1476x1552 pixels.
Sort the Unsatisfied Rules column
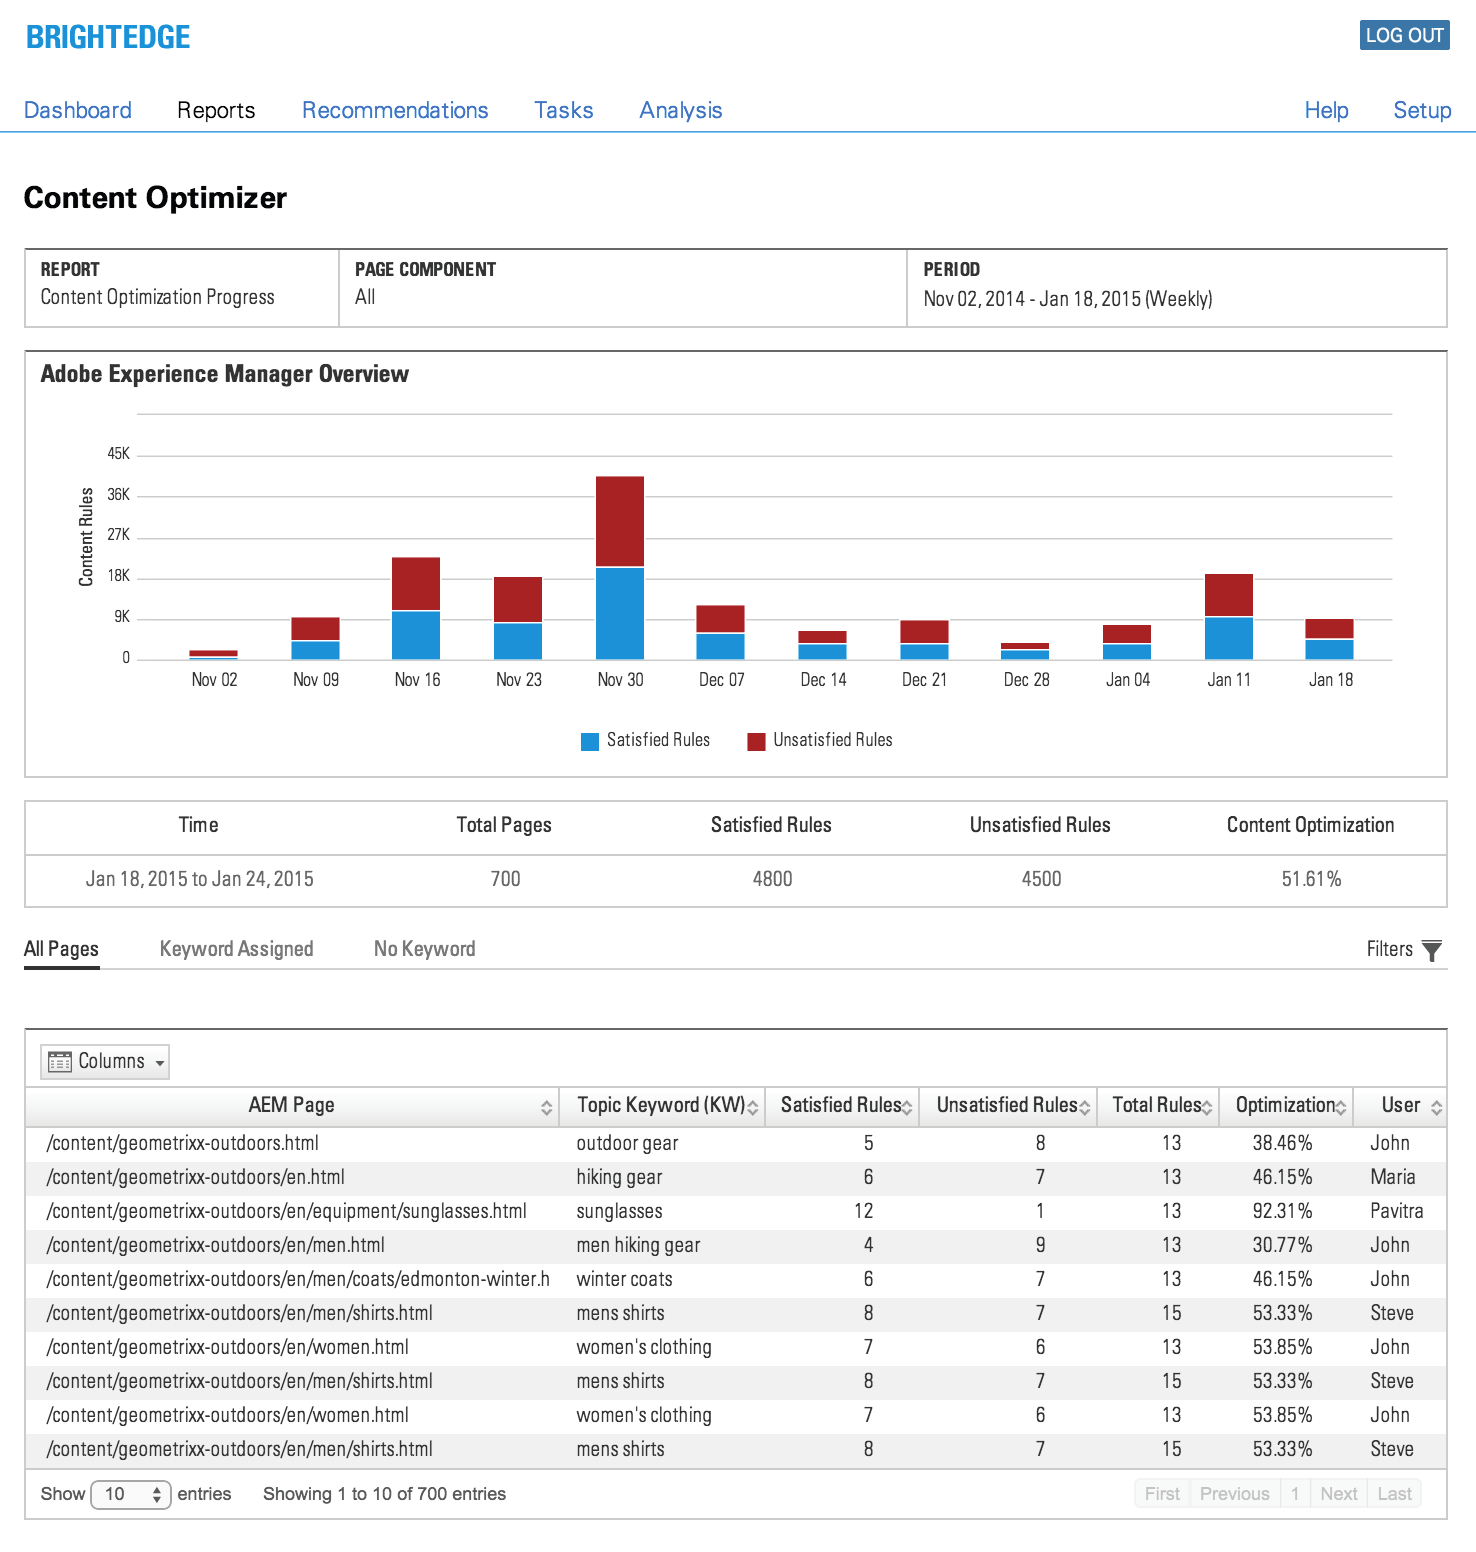(1085, 1107)
